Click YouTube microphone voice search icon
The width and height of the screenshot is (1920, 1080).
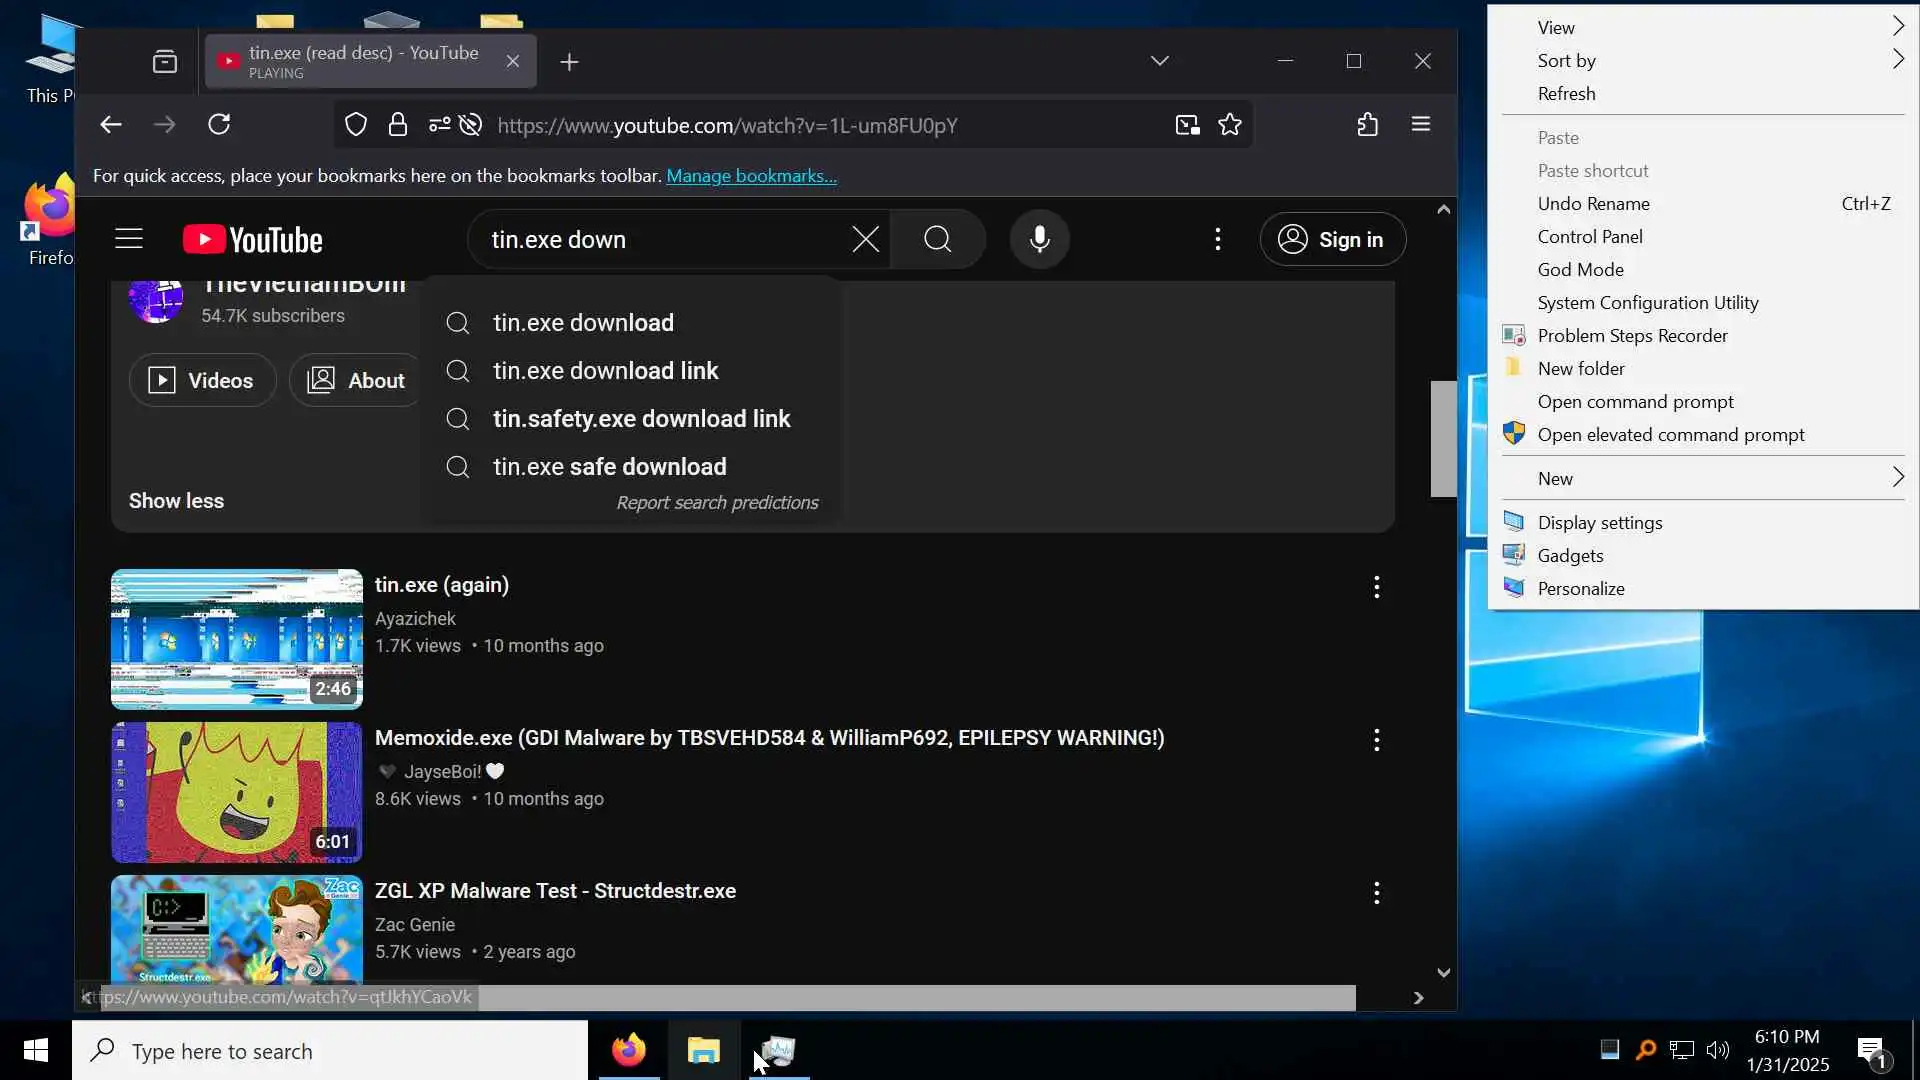pos(1039,239)
